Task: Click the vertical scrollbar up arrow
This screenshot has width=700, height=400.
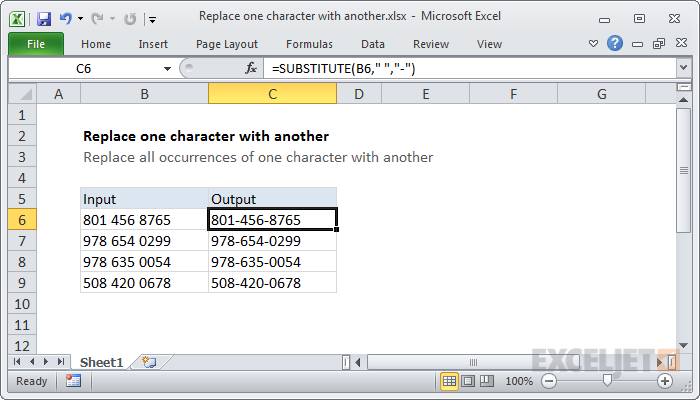Action: pos(683,100)
